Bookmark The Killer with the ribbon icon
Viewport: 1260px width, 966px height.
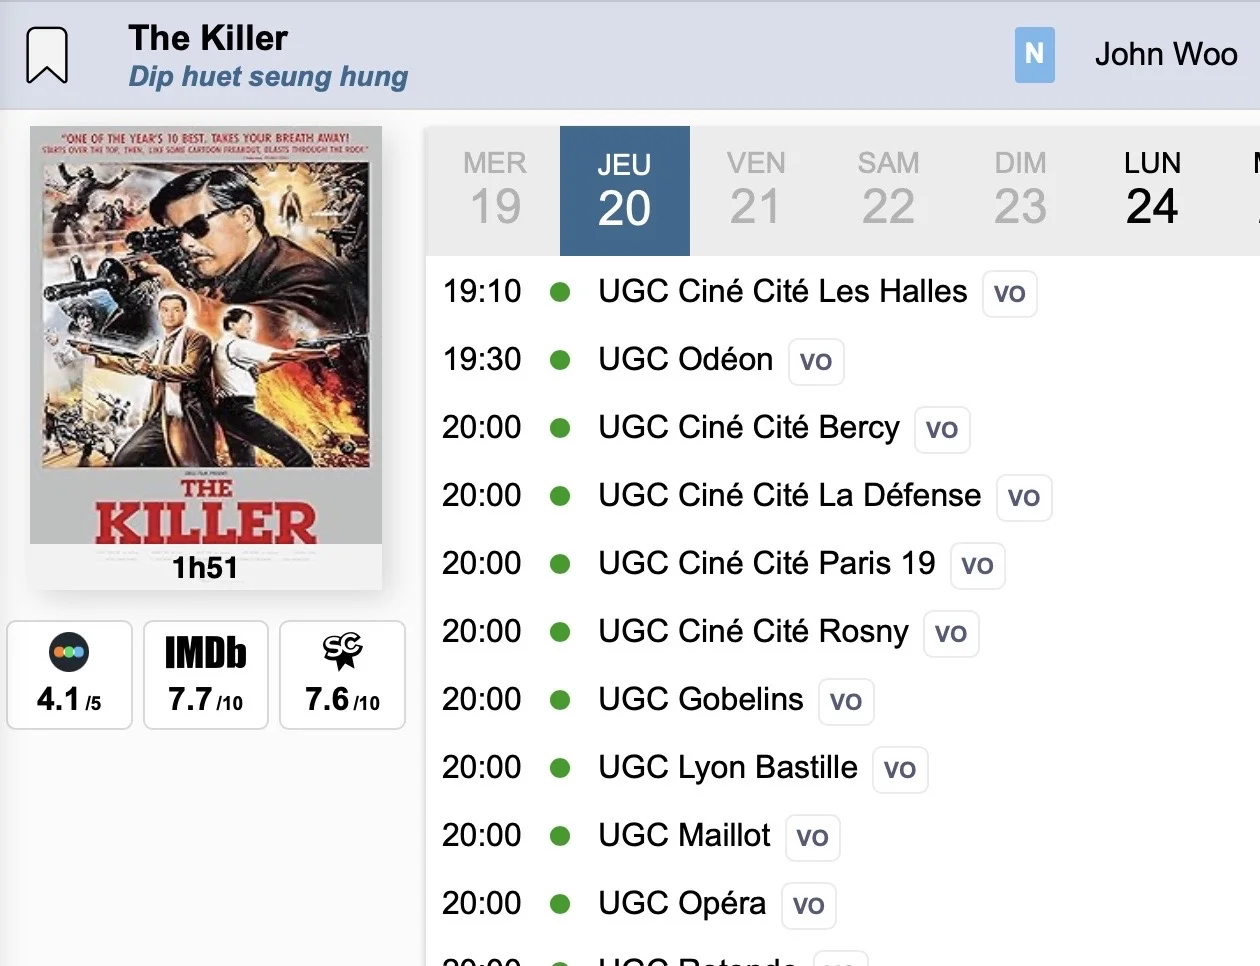pos(47,55)
